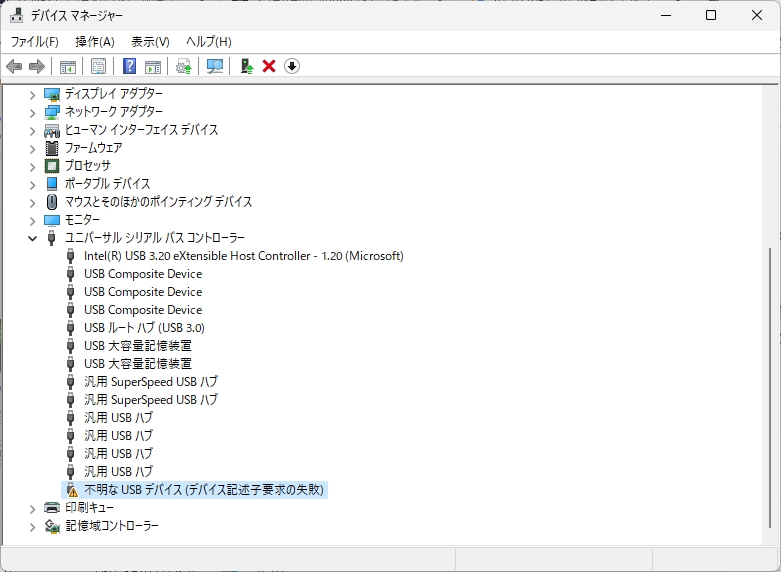Click the blue Help question mark icon

click(x=129, y=66)
